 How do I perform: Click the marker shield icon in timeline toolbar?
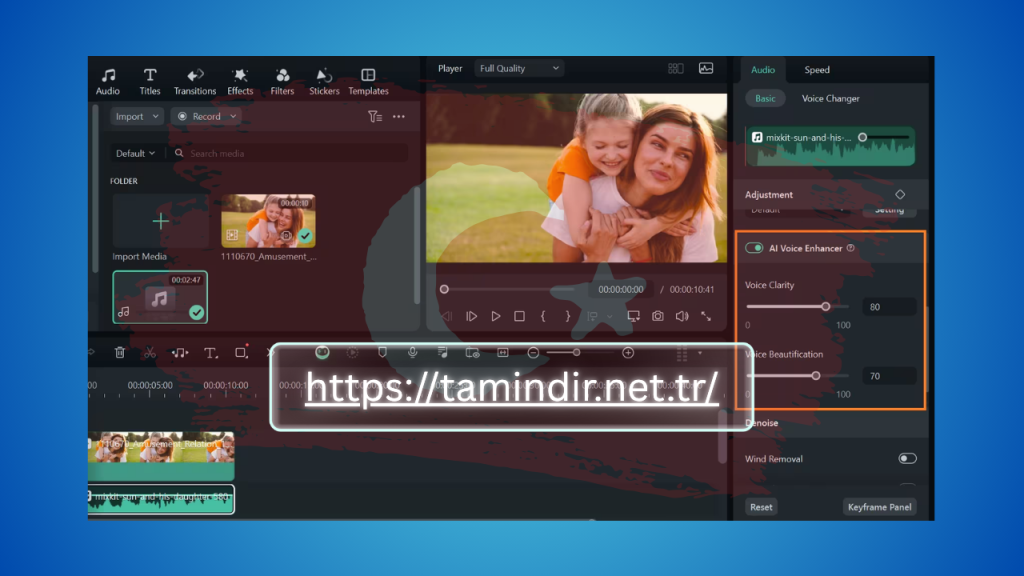[x=383, y=353]
